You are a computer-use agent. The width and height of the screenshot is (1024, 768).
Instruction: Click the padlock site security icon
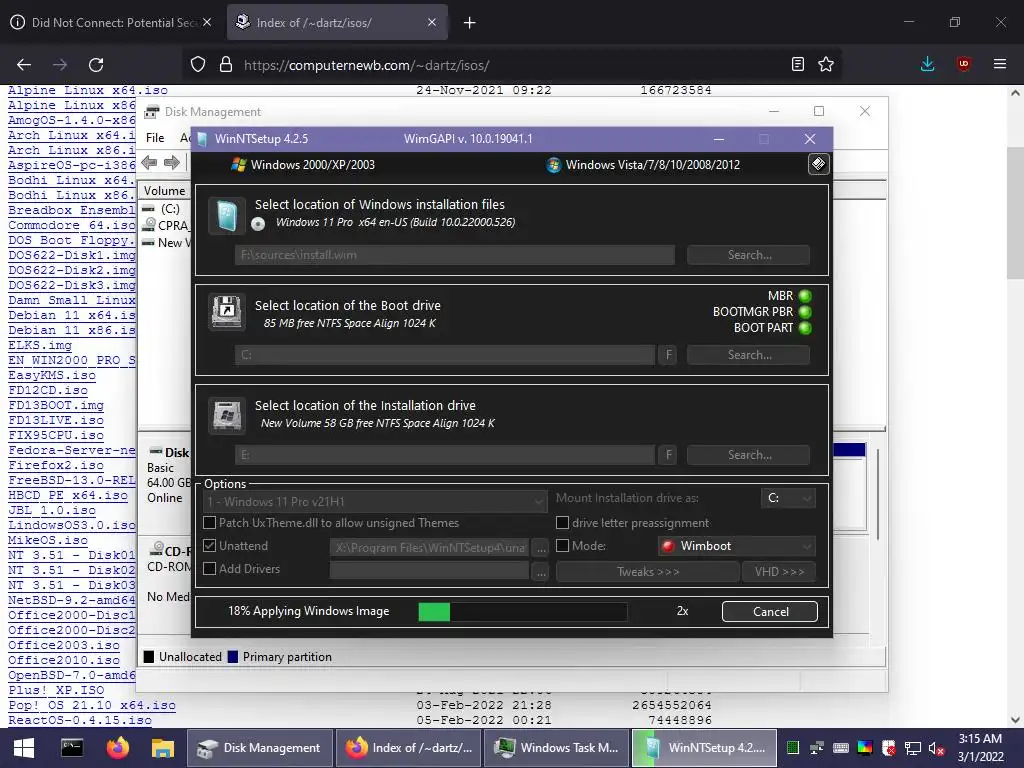(x=226, y=64)
